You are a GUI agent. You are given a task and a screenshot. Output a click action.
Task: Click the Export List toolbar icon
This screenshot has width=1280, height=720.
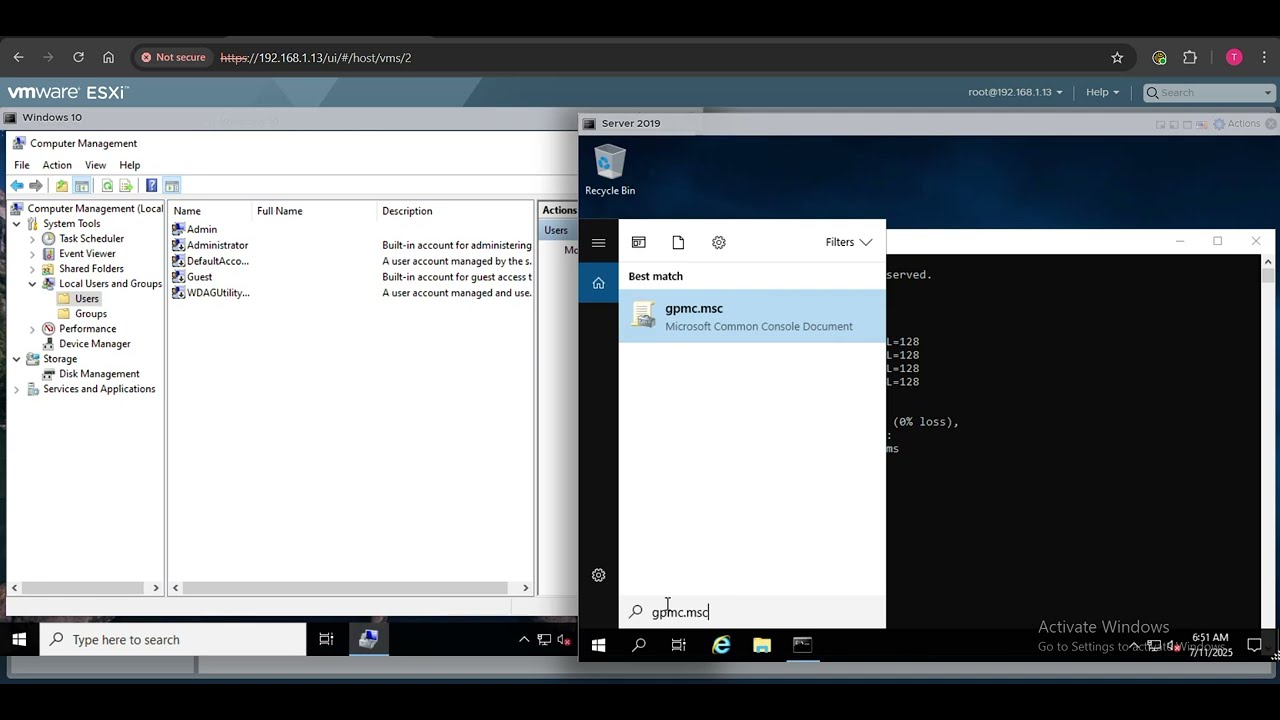point(126,186)
